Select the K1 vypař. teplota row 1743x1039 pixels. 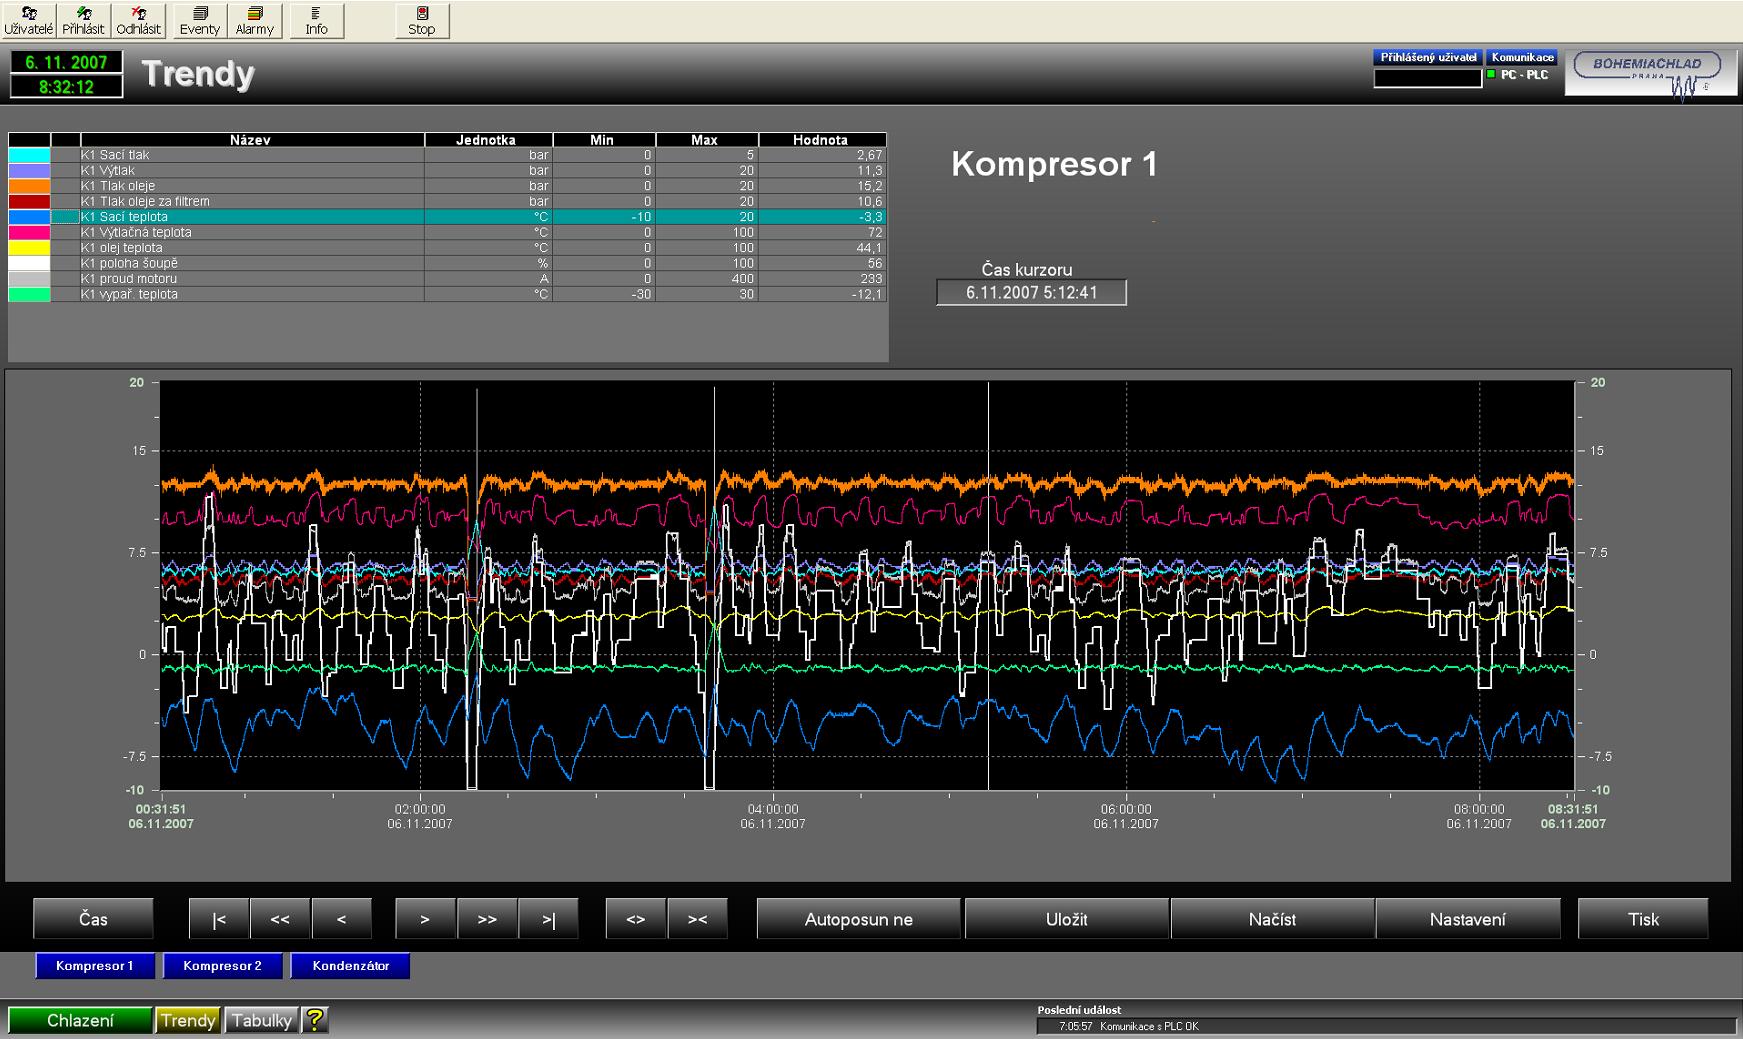pyautogui.click(x=447, y=294)
